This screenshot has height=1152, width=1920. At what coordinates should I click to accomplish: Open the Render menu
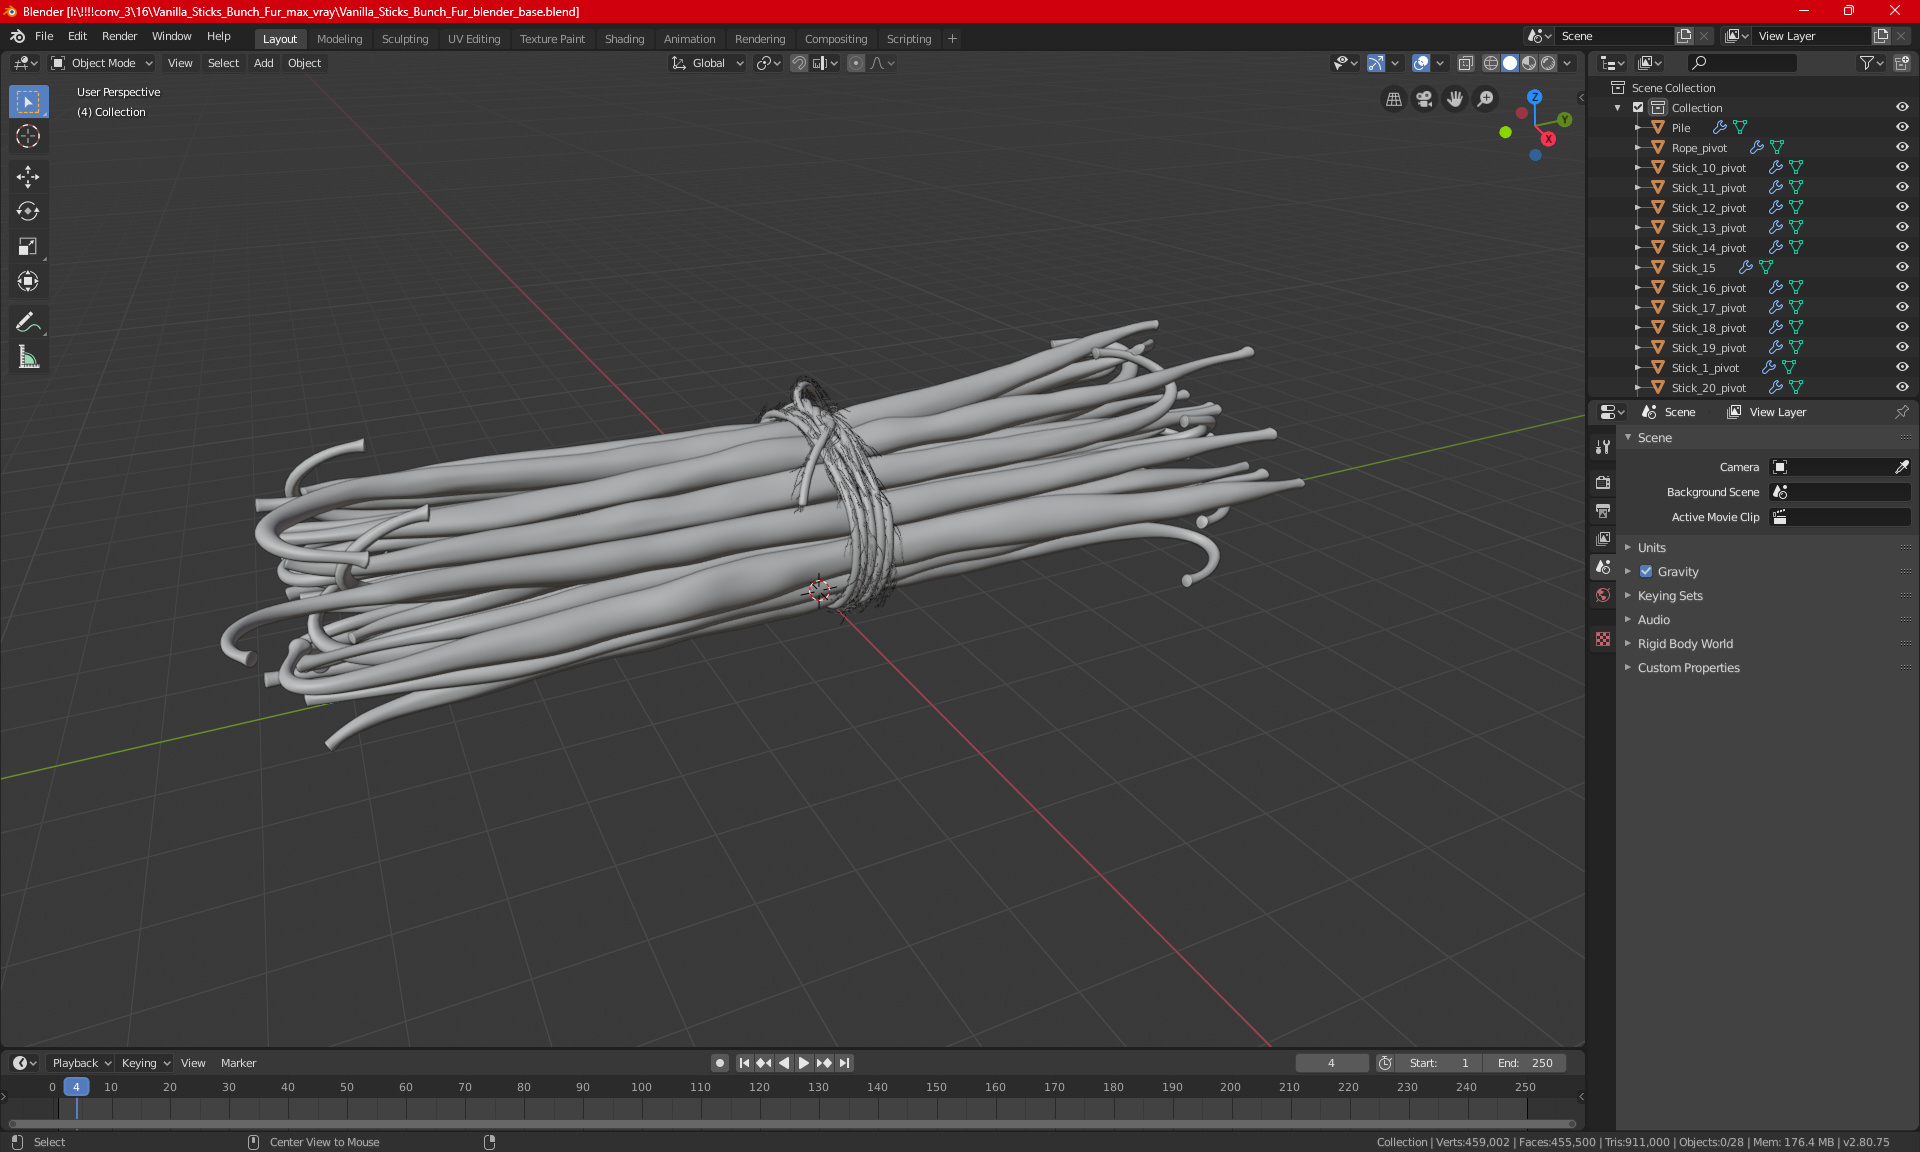point(119,36)
